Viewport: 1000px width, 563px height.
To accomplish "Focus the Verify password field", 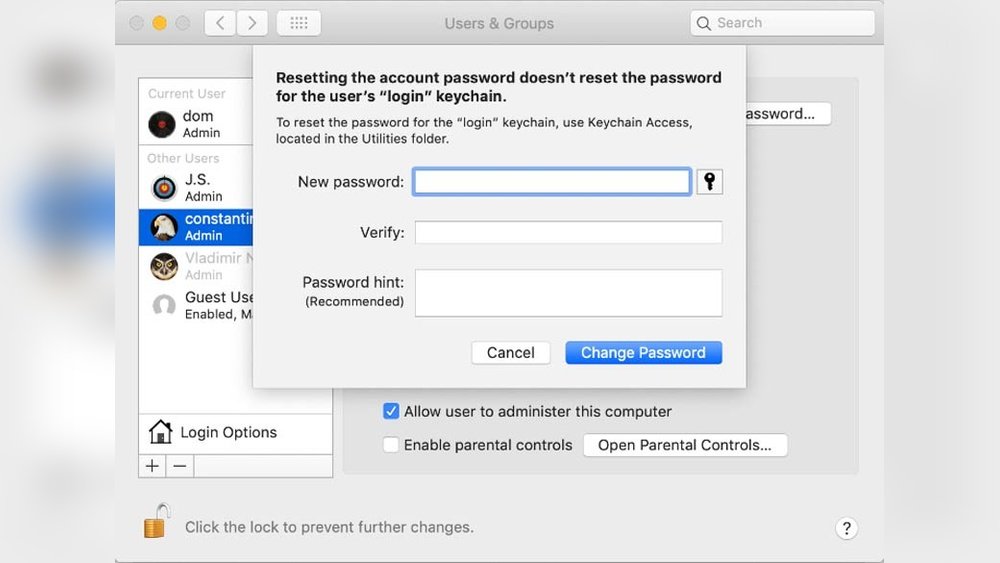I will pos(568,232).
